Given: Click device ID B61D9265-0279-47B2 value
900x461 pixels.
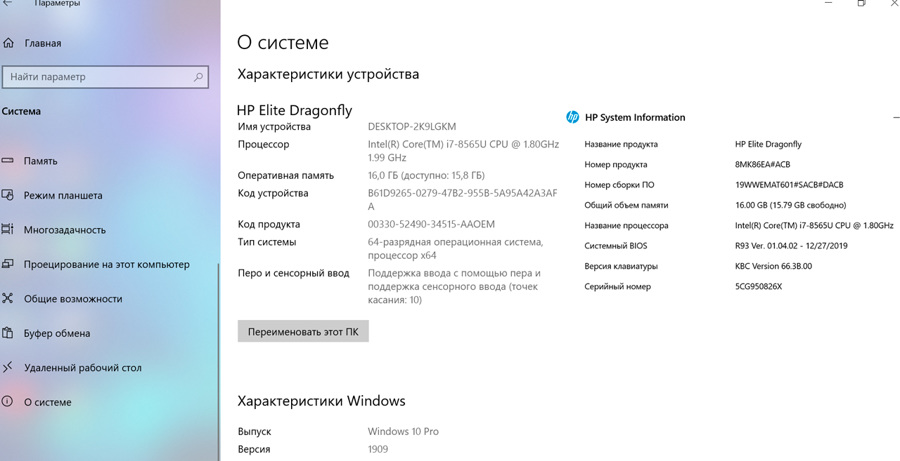Looking at the screenshot, I should pyautogui.click(x=463, y=200).
